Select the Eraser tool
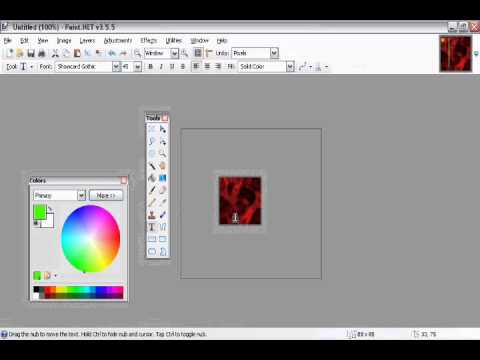Image resolution: width=480 pixels, height=360 pixels. (163, 190)
